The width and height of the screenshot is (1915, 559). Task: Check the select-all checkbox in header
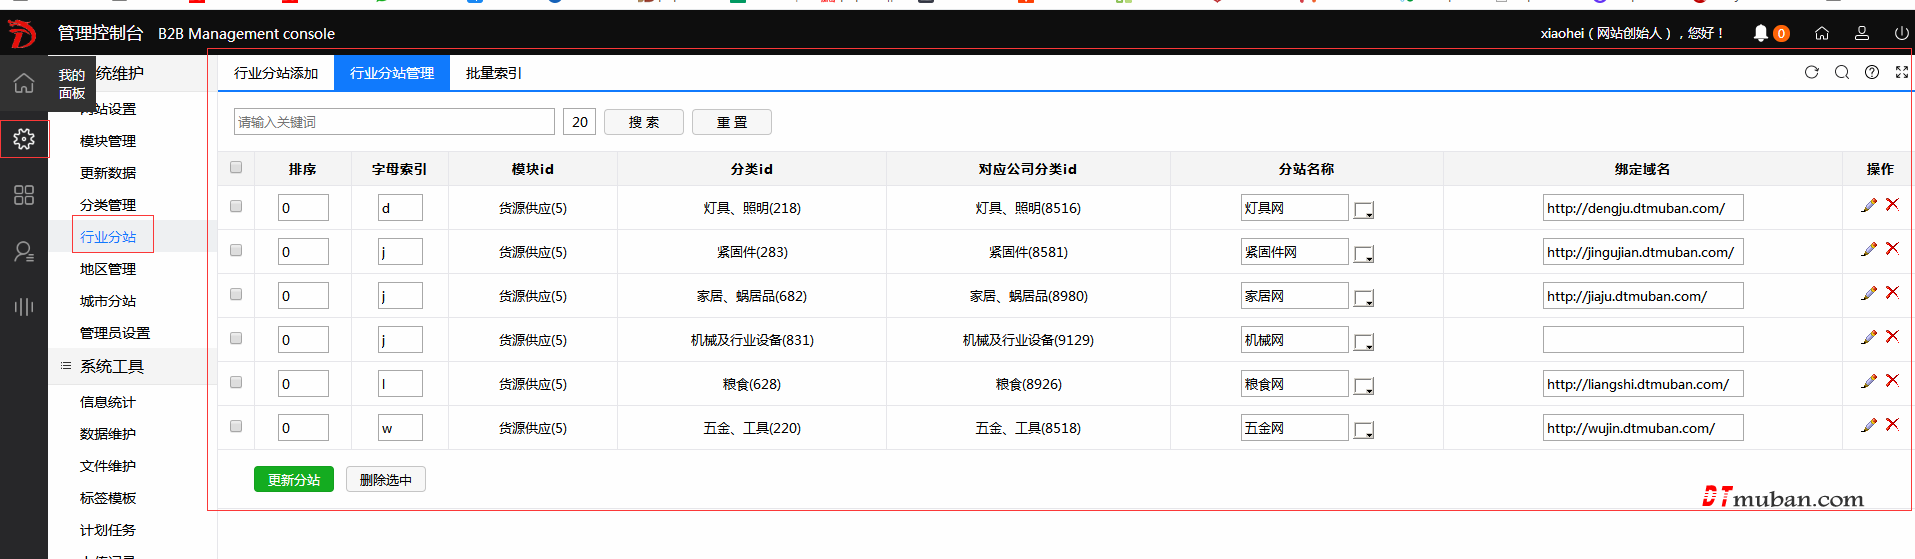[236, 167]
